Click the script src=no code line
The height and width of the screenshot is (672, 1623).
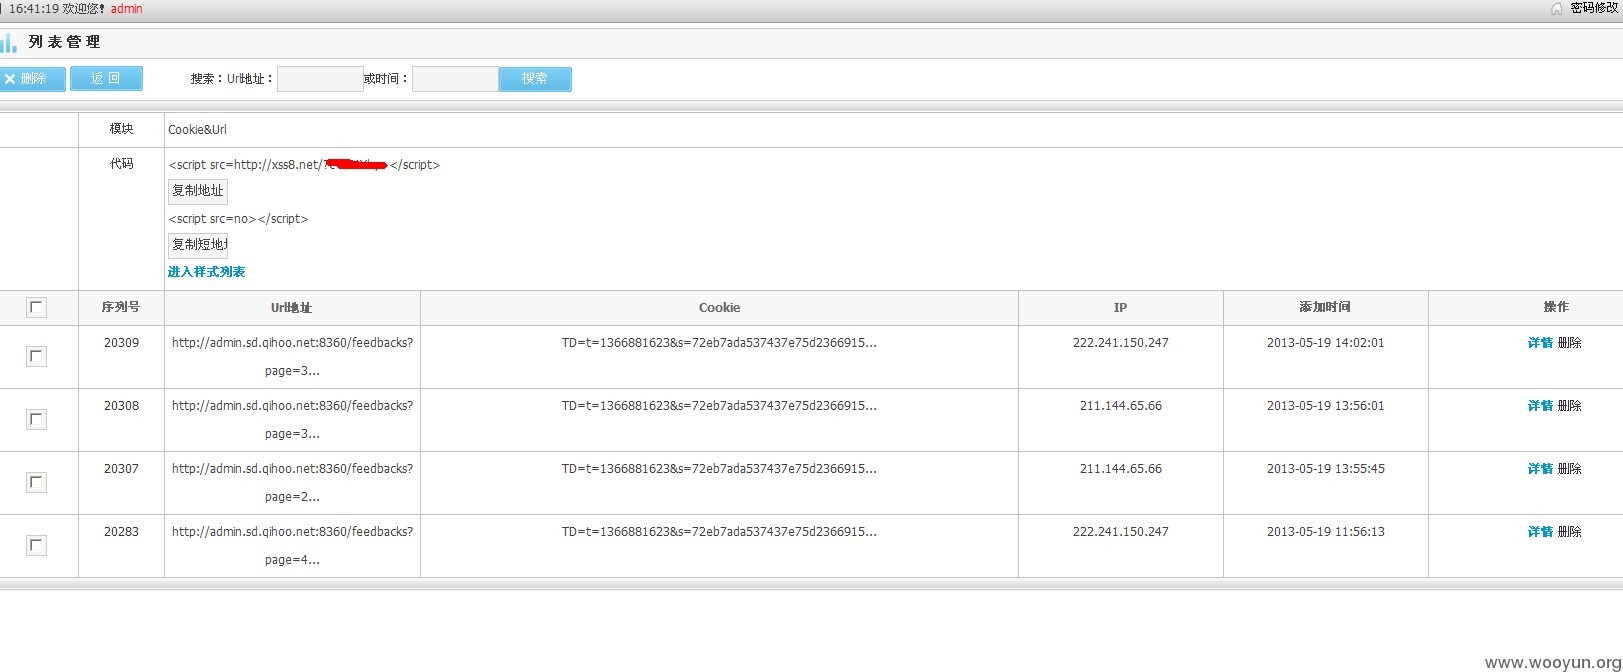point(238,219)
